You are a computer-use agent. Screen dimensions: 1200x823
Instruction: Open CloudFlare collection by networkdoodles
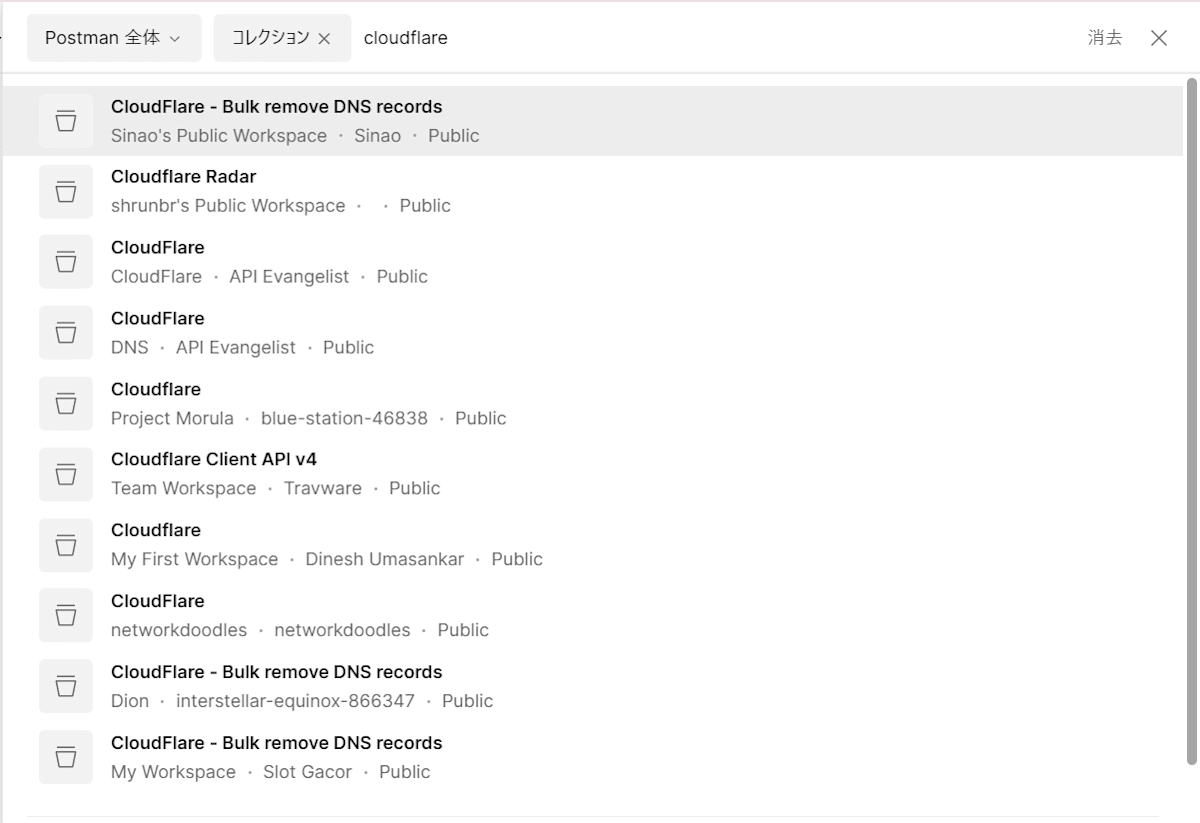(x=592, y=616)
